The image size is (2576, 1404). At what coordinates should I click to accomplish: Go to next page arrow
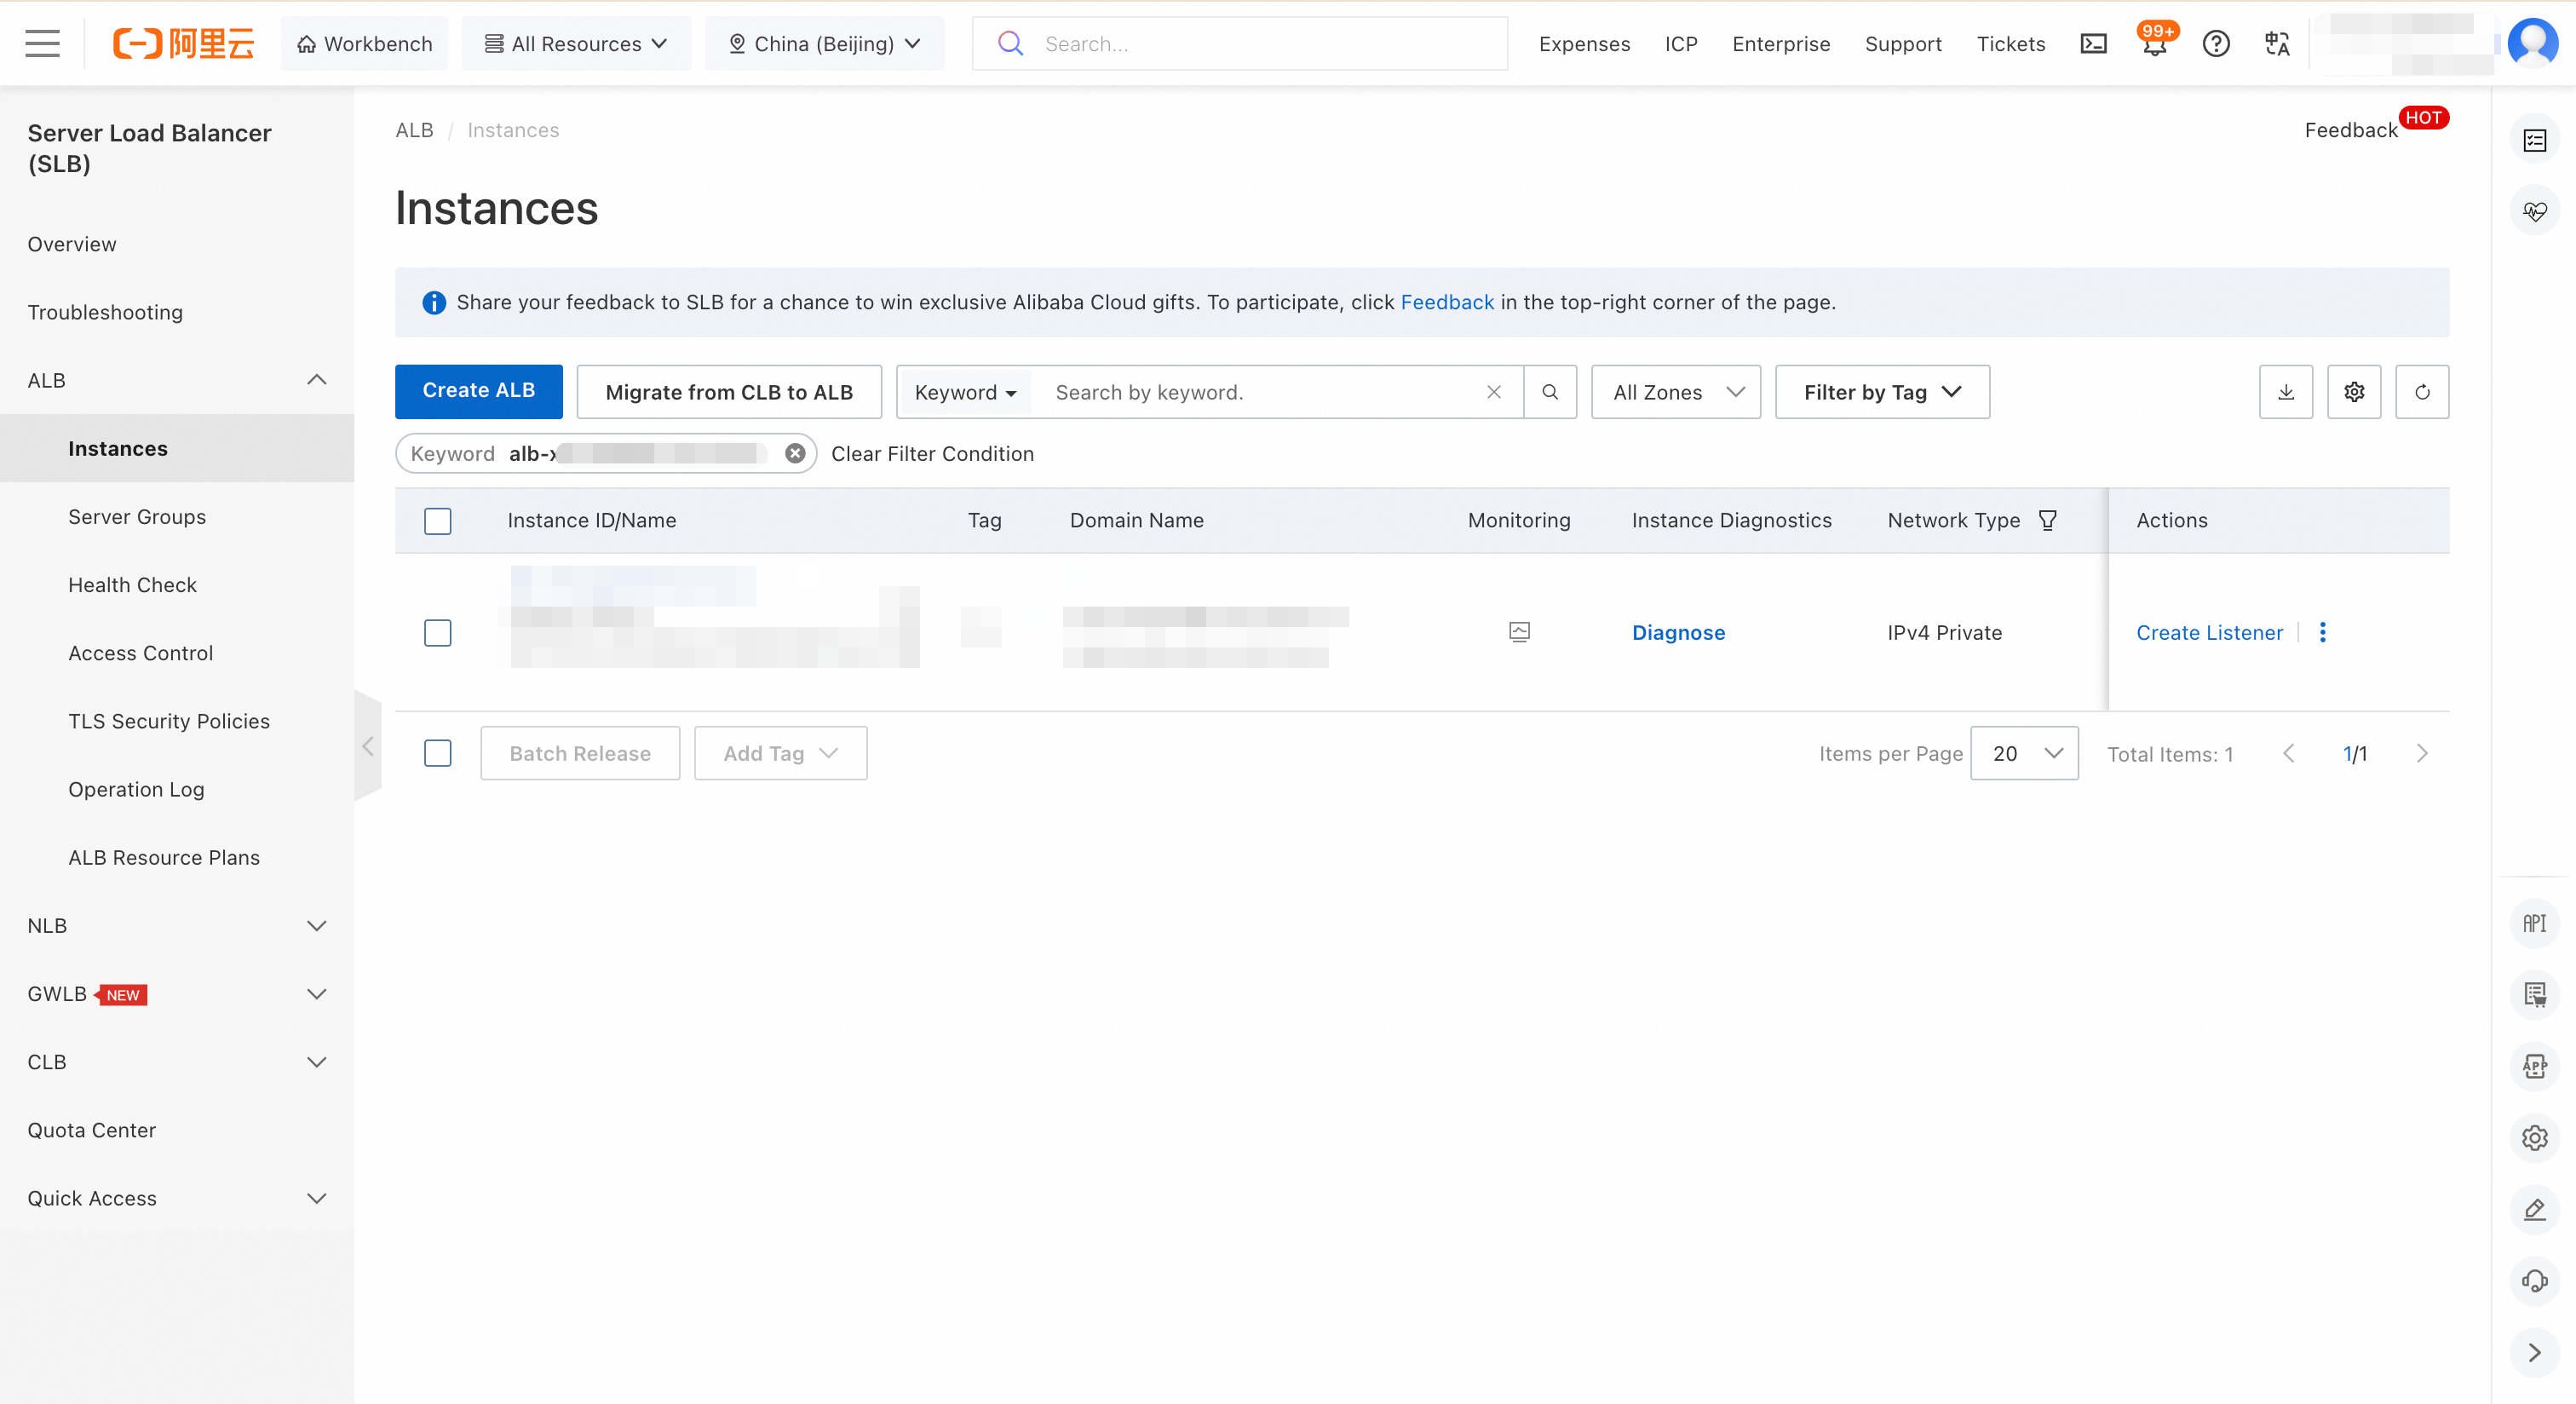pyautogui.click(x=2422, y=754)
